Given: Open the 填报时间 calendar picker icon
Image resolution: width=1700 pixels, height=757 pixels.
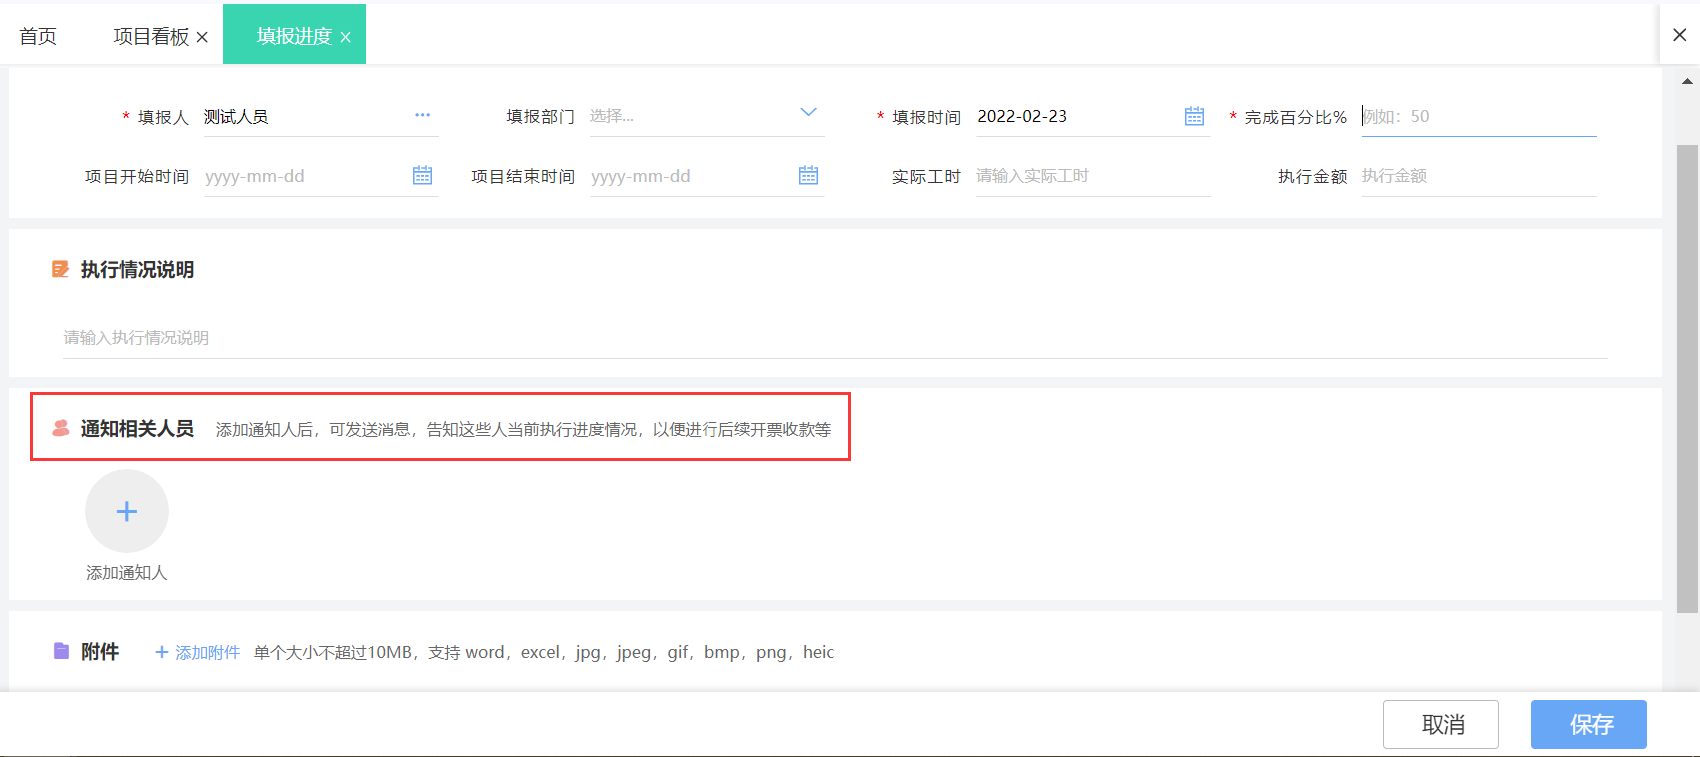Looking at the screenshot, I should (1194, 116).
